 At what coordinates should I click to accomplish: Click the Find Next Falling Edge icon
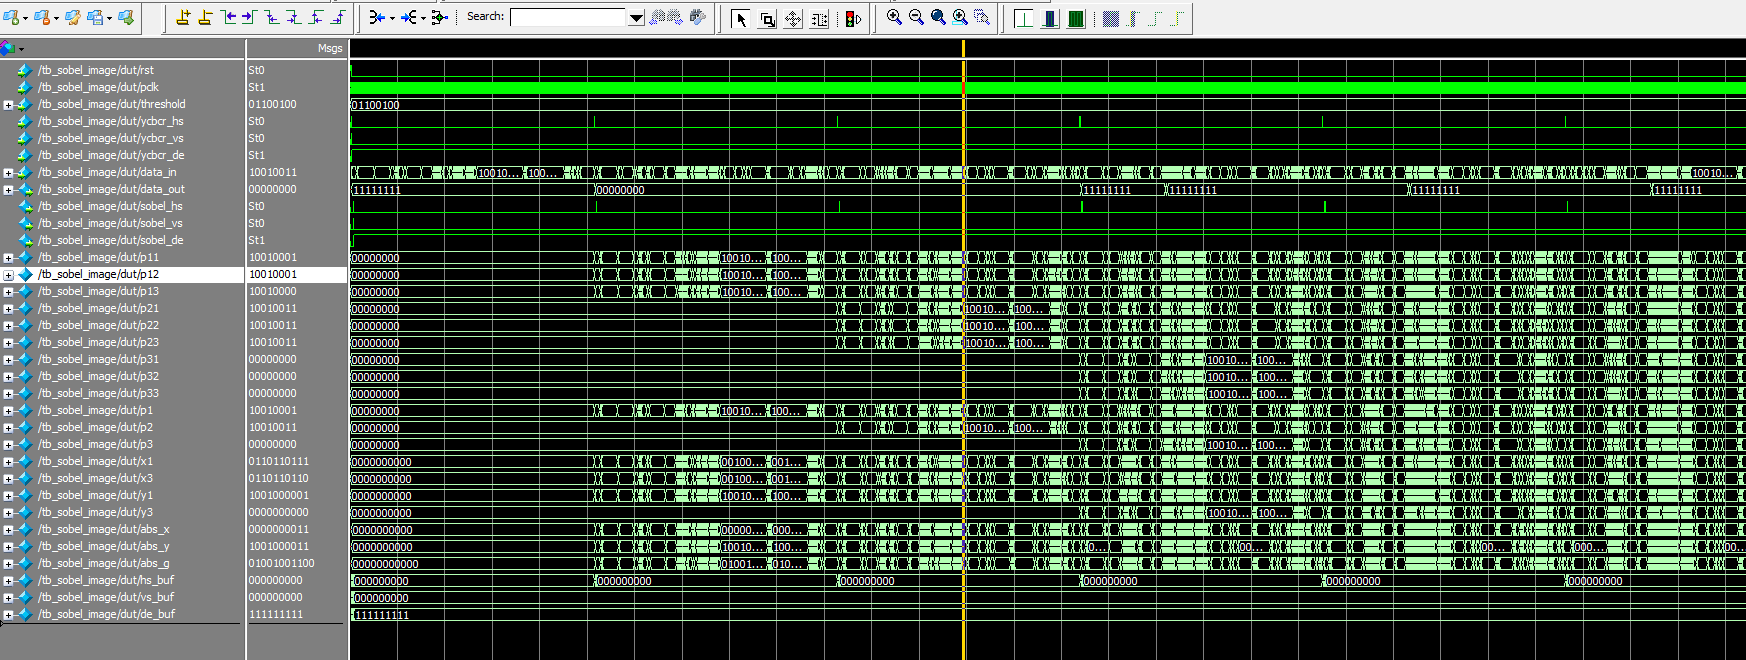[294, 17]
